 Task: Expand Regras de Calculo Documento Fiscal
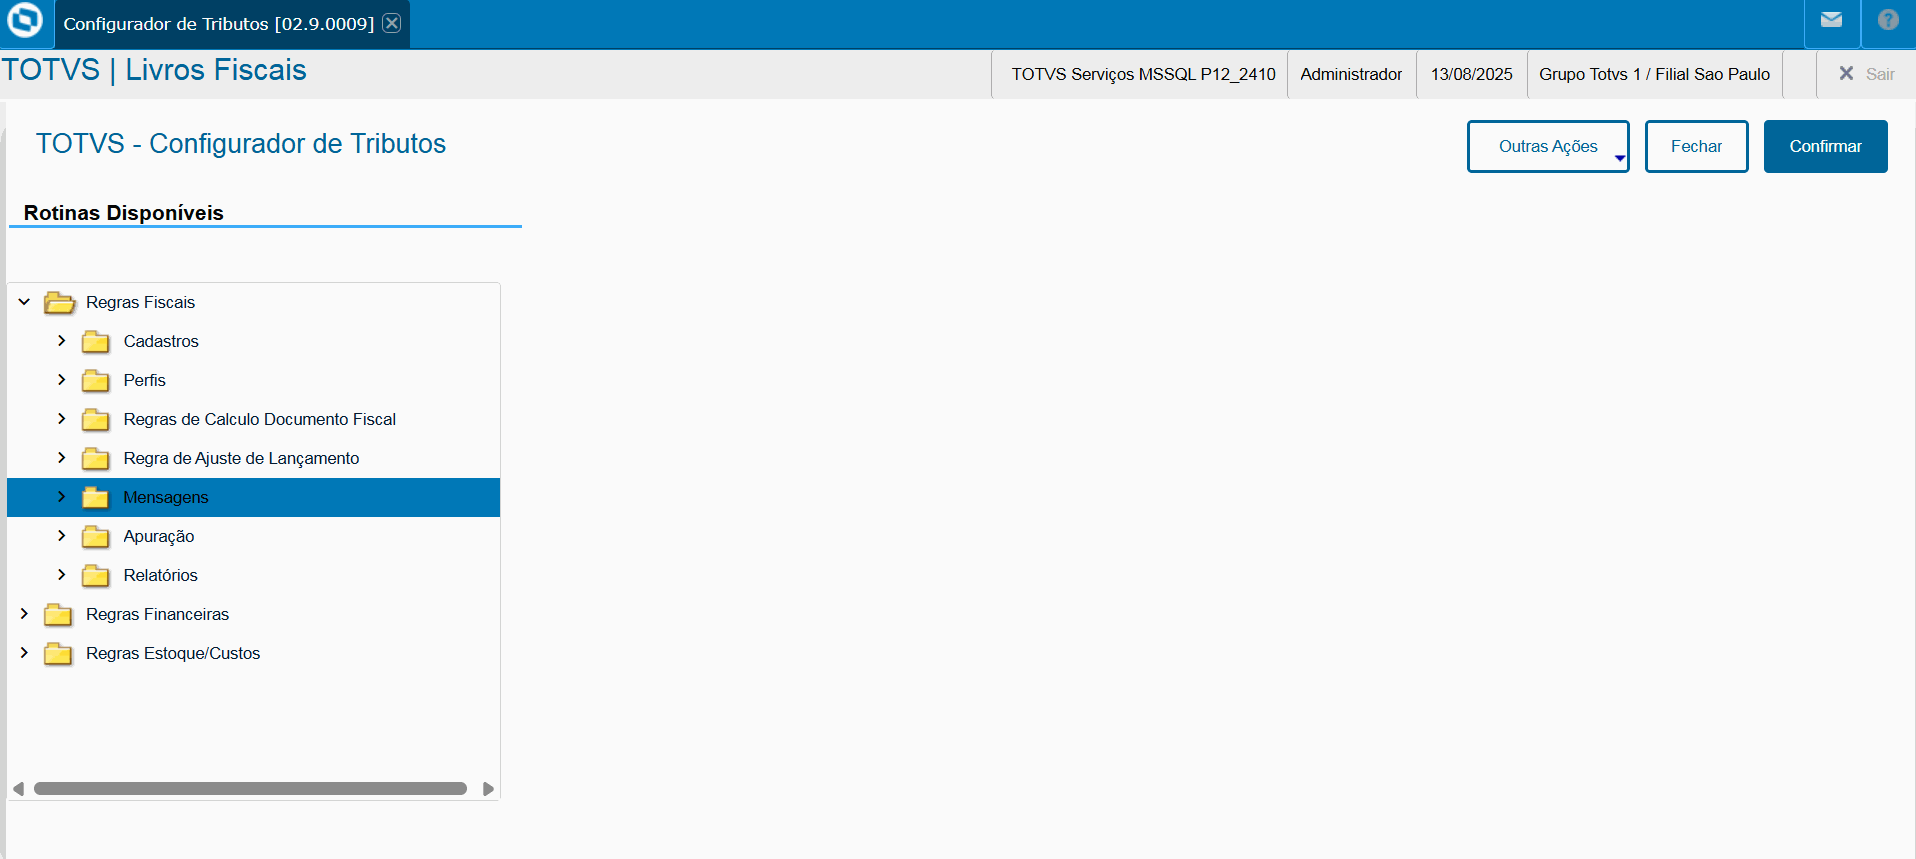(x=62, y=419)
